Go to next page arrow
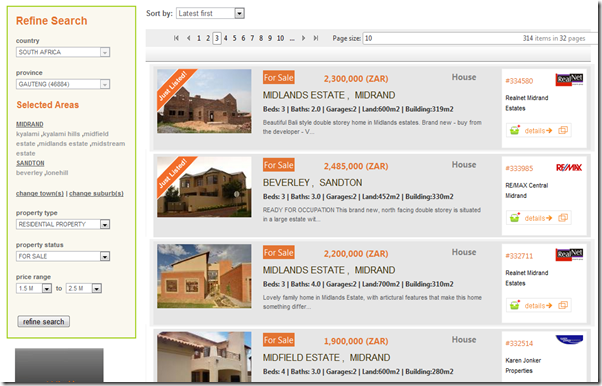This screenshot has width=602, height=386. (303, 38)
